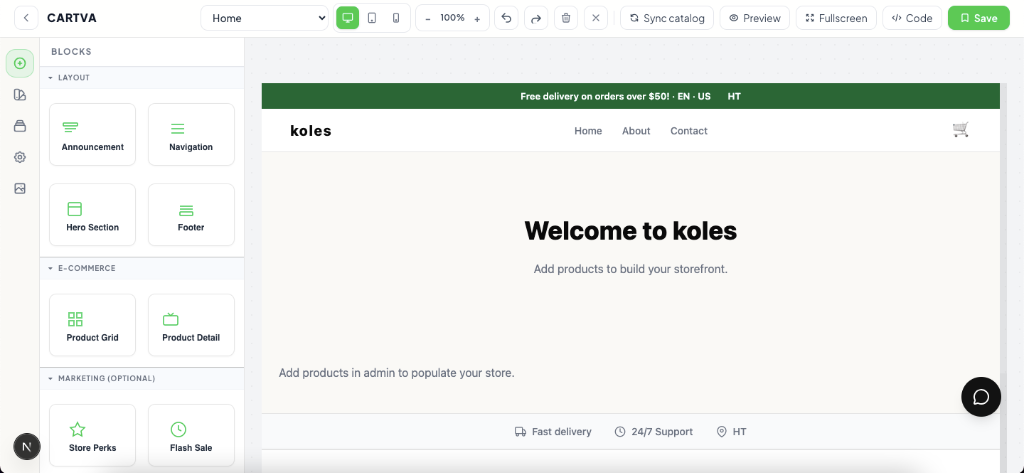Click the 24/7 Support clock icon
The image size is (1024, 473).
pyautogui.click(x=620, y=432)
